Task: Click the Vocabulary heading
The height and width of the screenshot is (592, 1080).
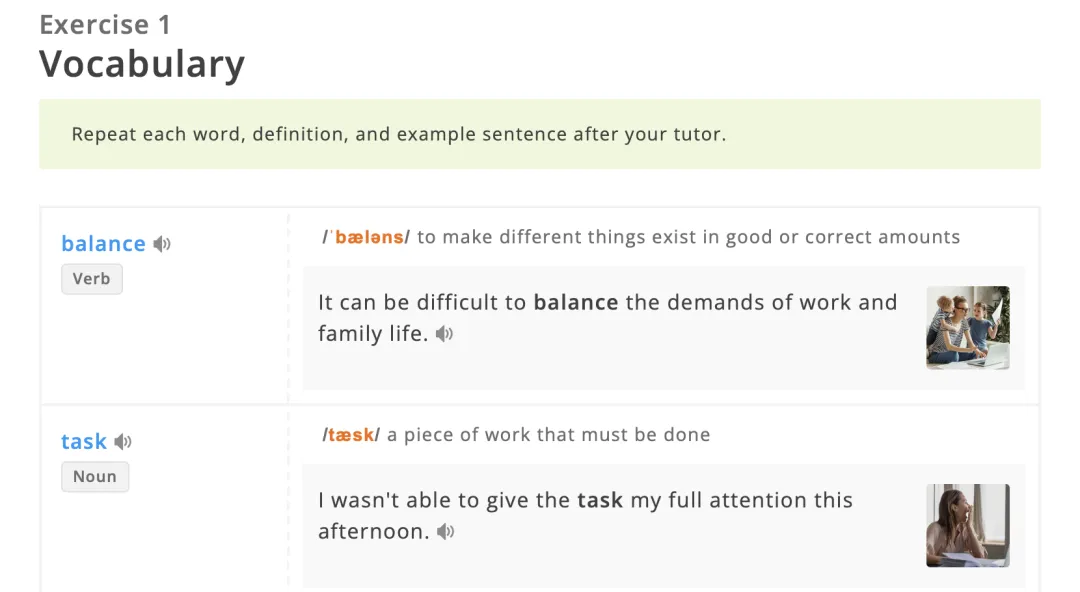Action: pos(142,65)
